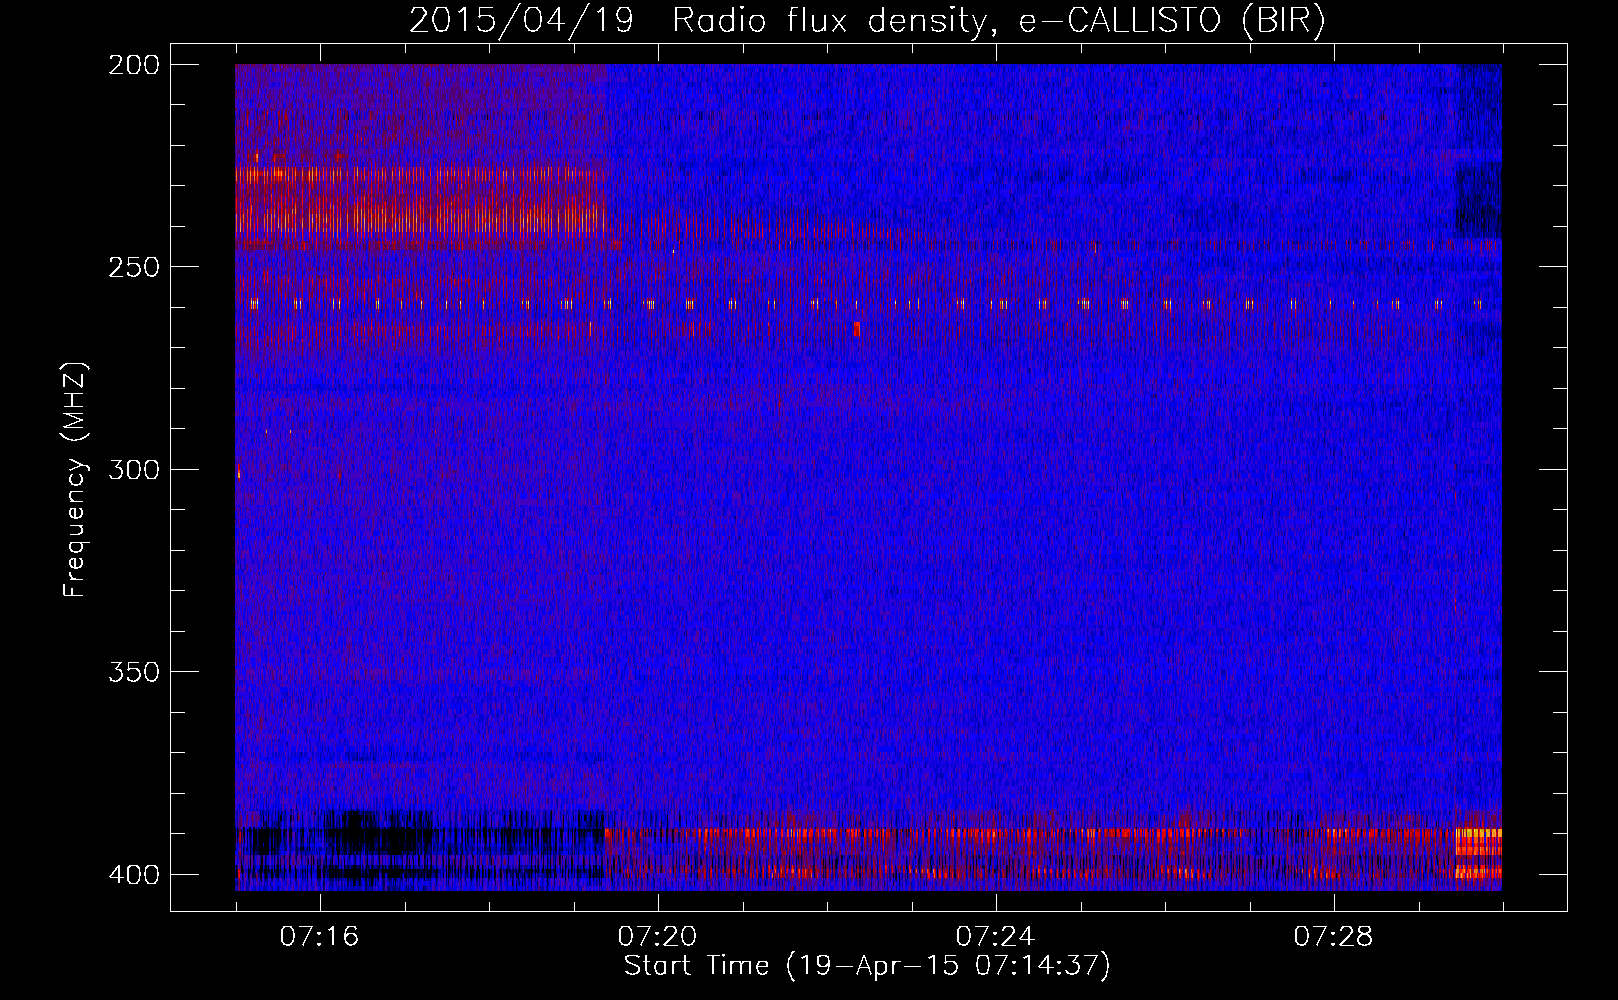This screenshot has height=1000, width=1618.
Task: Click the 300 frequency tick label
Action: [x=134, y=470]
